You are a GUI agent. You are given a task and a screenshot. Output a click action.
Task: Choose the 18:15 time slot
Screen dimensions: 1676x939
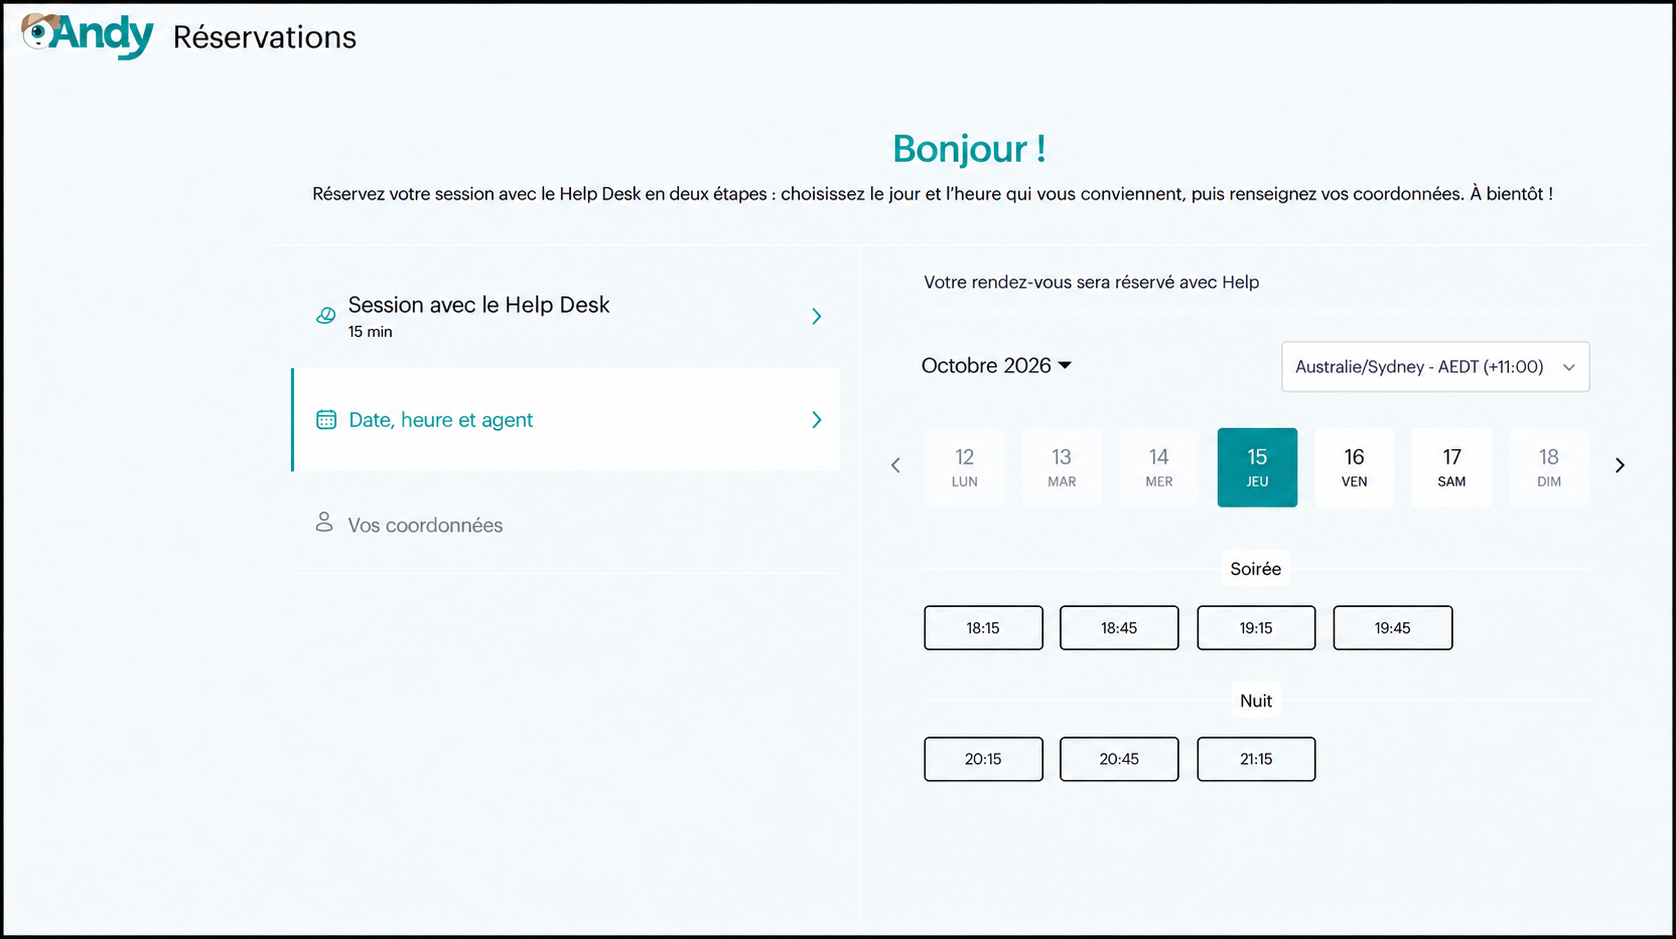coord(983,628)
